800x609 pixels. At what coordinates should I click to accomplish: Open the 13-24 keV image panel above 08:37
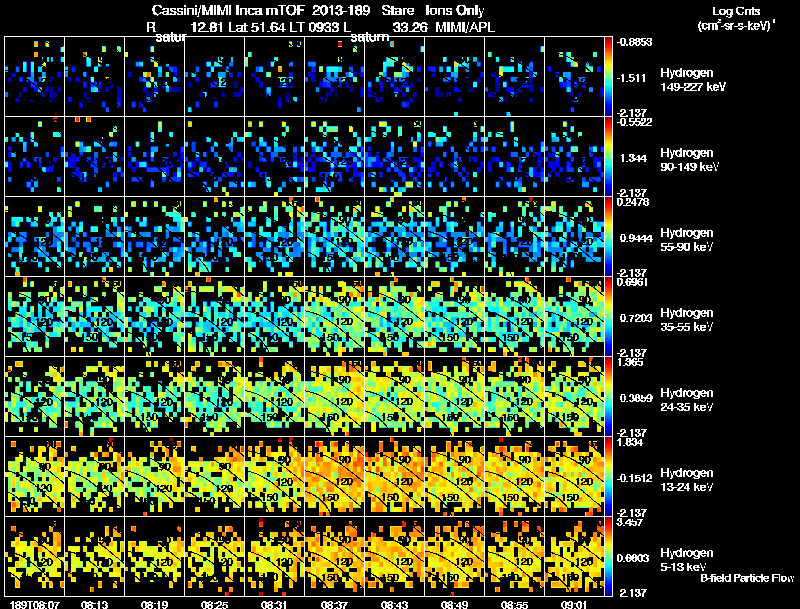point(335,476)
